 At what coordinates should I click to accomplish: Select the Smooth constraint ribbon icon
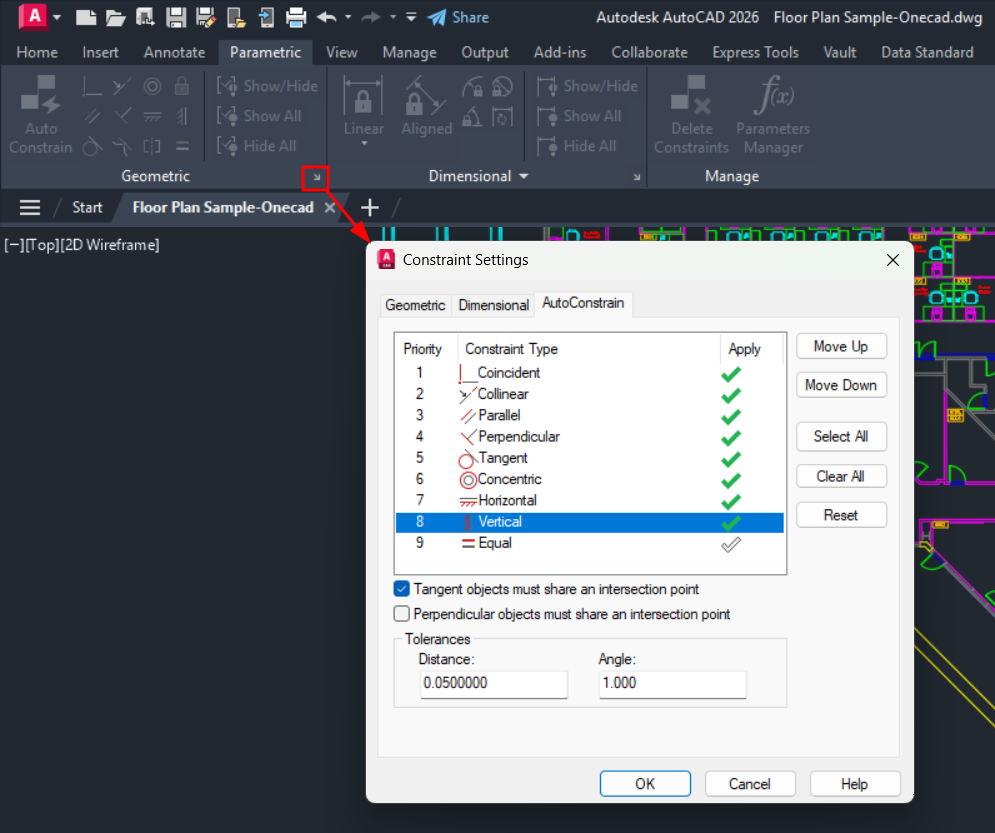122,147
